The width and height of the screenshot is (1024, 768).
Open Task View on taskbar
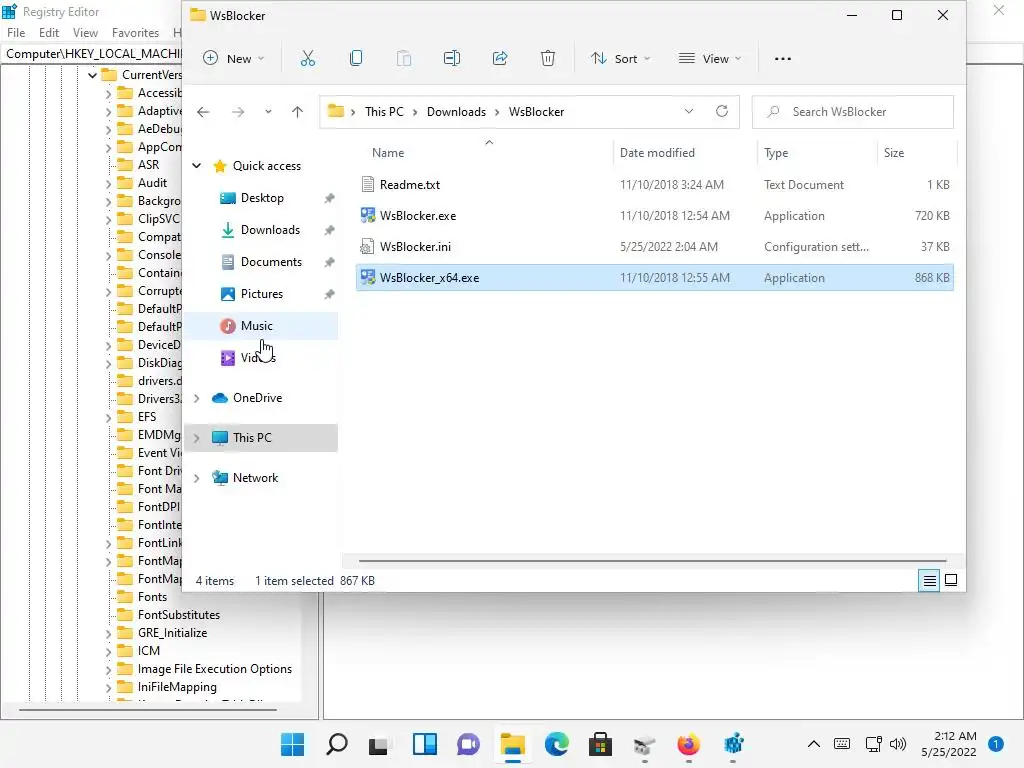pyautogui.click(x=379, y=744)
